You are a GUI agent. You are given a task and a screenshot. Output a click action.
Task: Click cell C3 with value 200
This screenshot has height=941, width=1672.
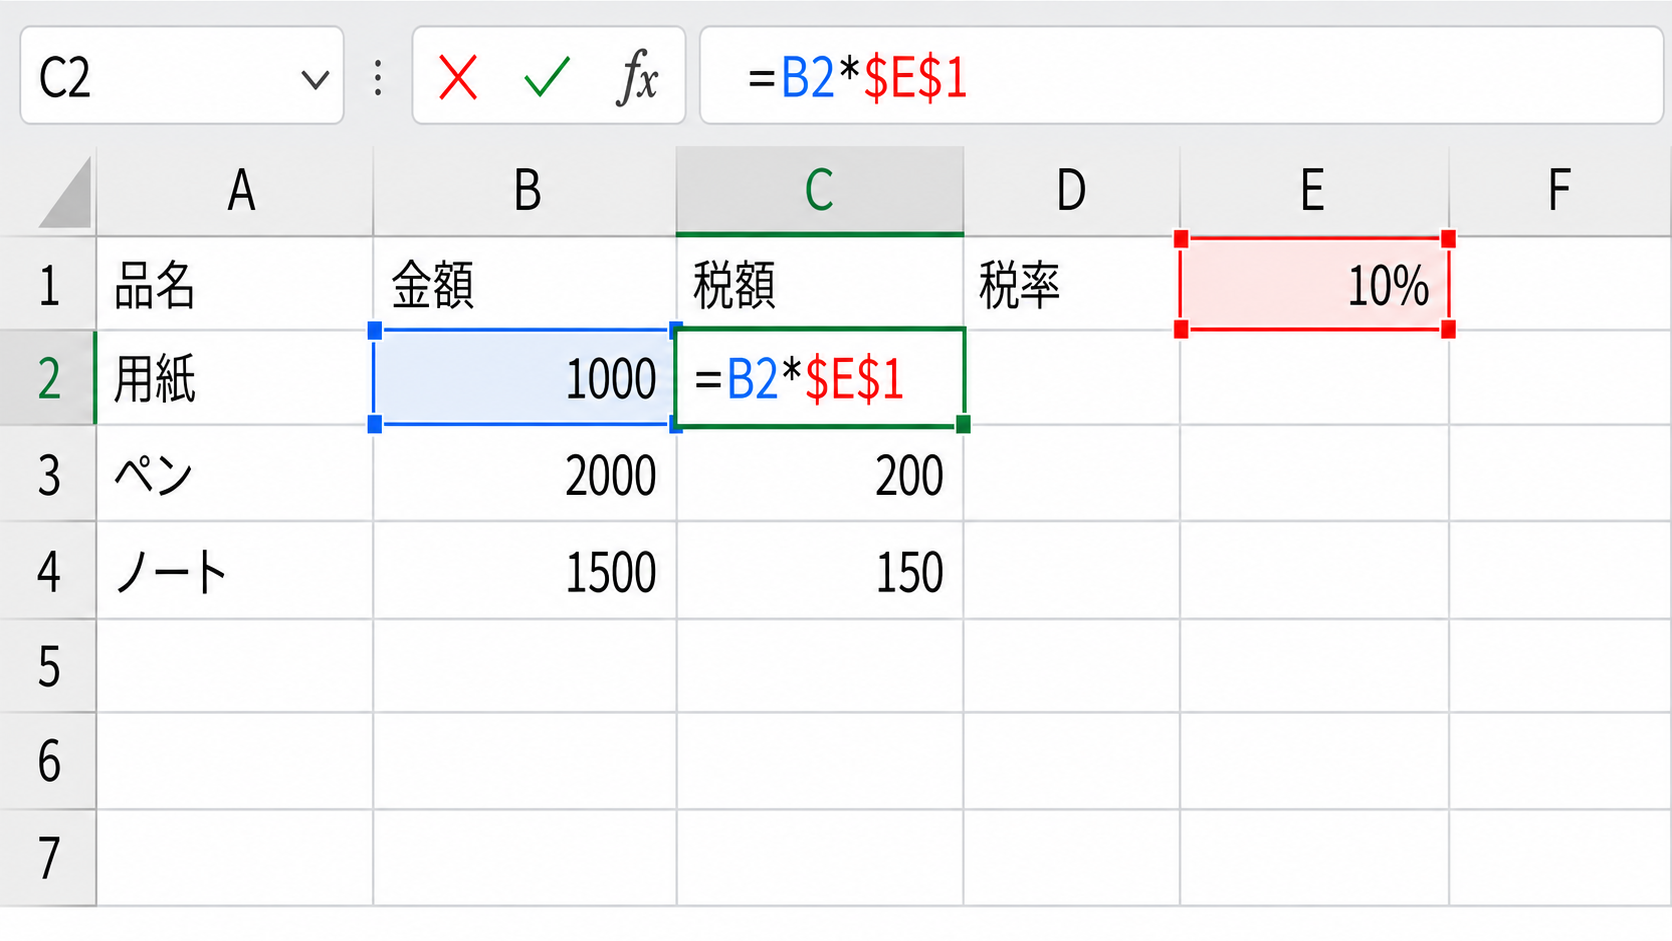[x=820, y=474]
